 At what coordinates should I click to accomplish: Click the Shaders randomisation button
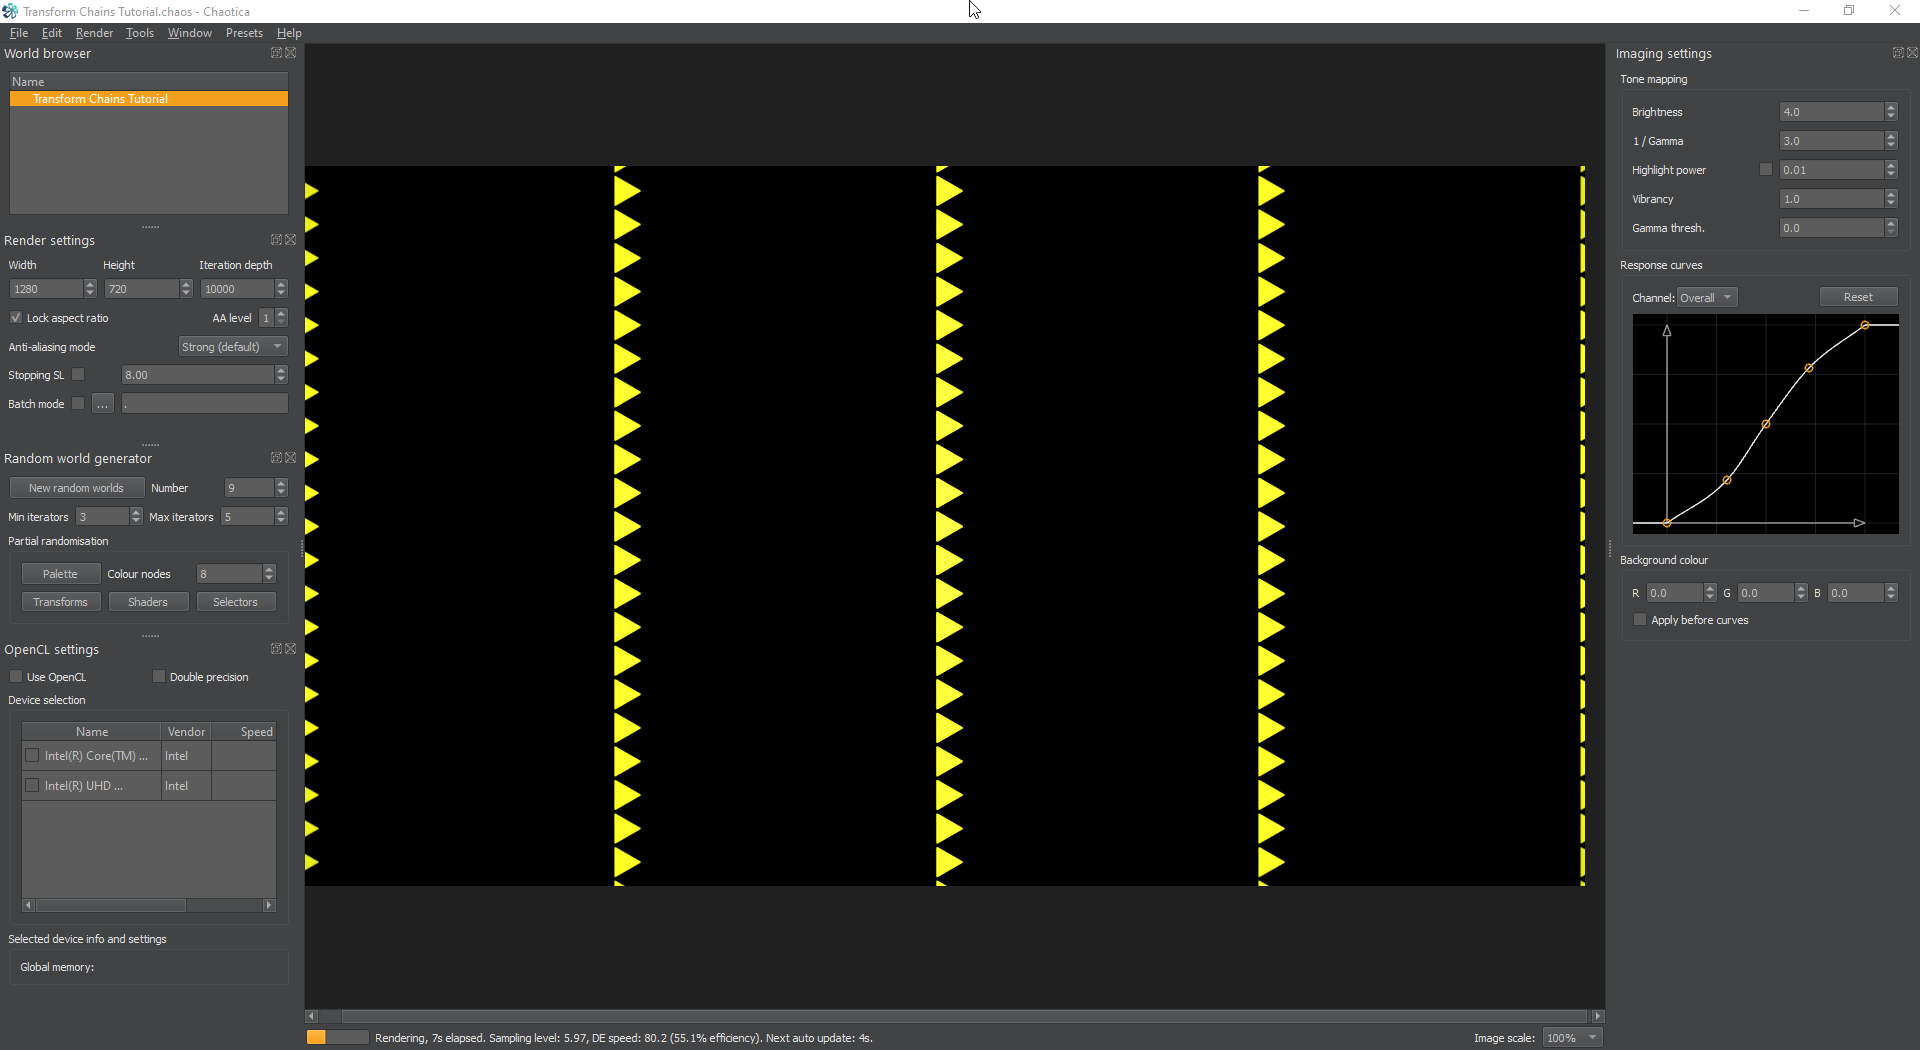148,602
